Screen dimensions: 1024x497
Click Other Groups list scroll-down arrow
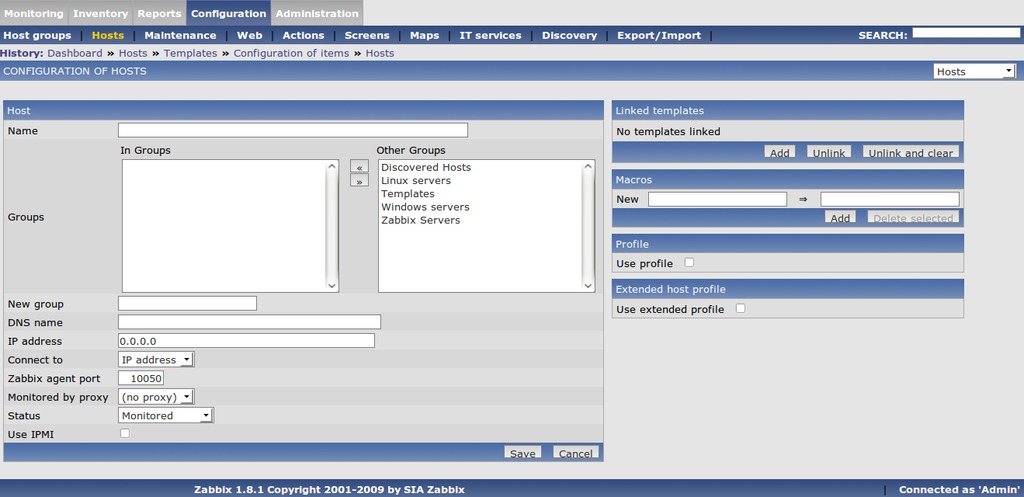pyautogui.click(x=588, y=285)
